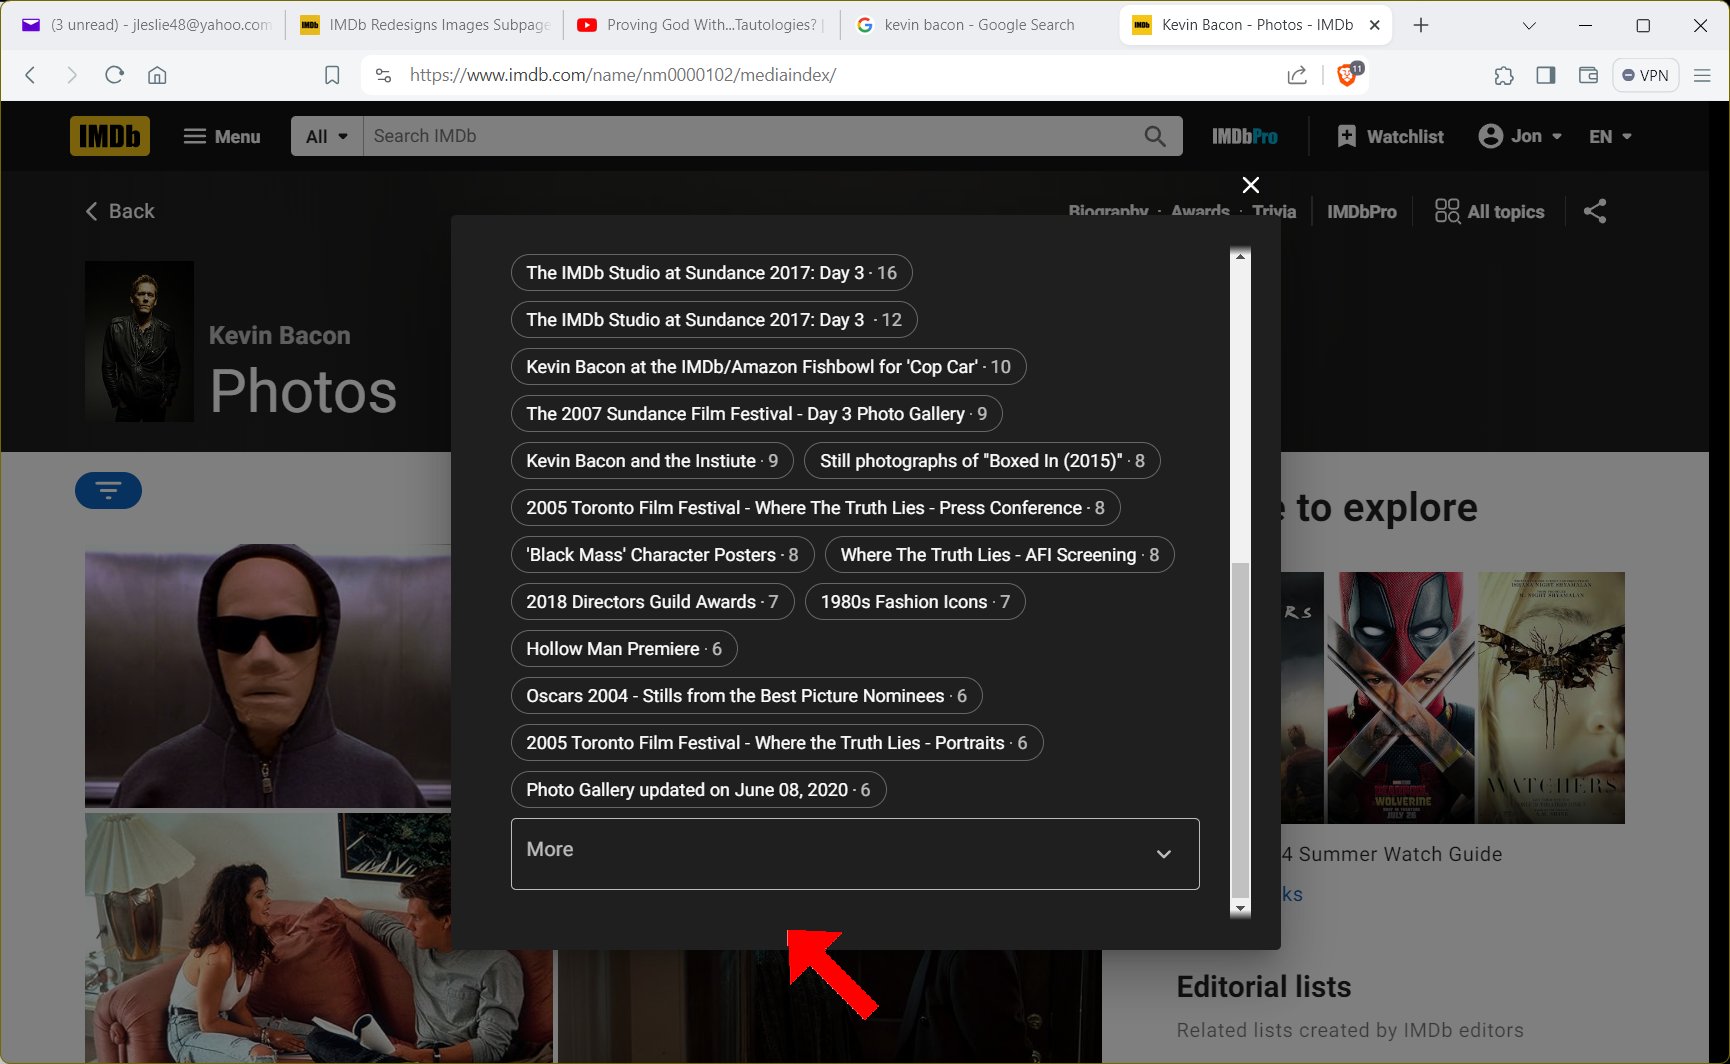Click the Back link on the photos page
Screen dimensions: 1730x1064
[x=119, y=211]
